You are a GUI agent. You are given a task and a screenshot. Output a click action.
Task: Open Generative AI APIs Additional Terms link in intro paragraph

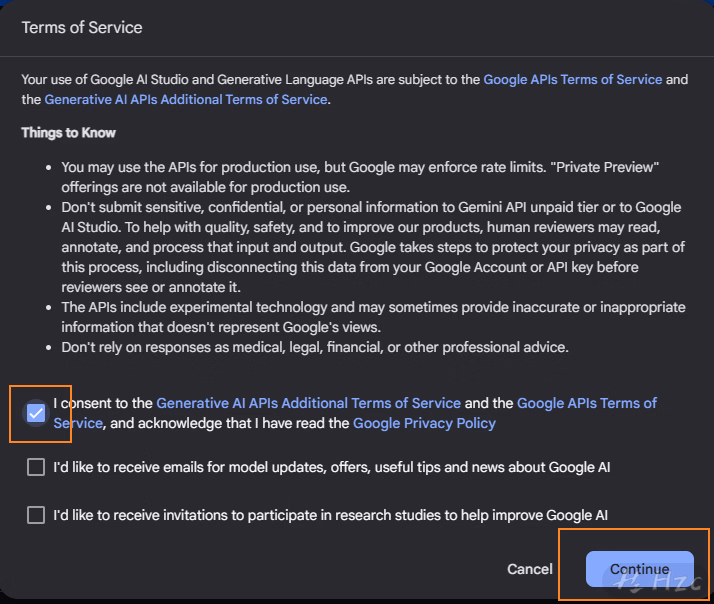(186, 99)
